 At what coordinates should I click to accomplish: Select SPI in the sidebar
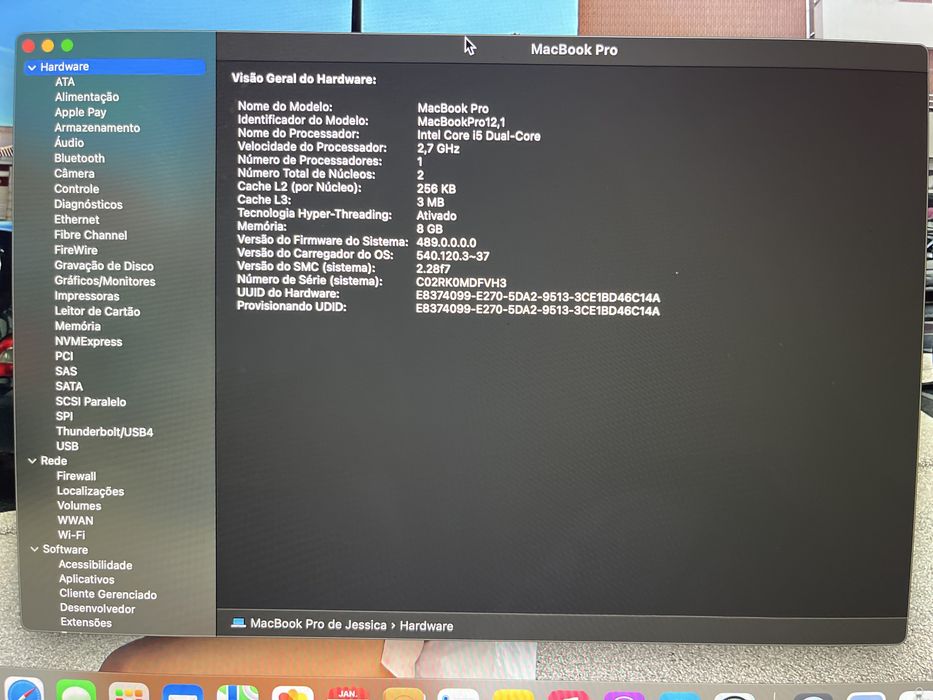pyautogui.click(x=64, y=417)
